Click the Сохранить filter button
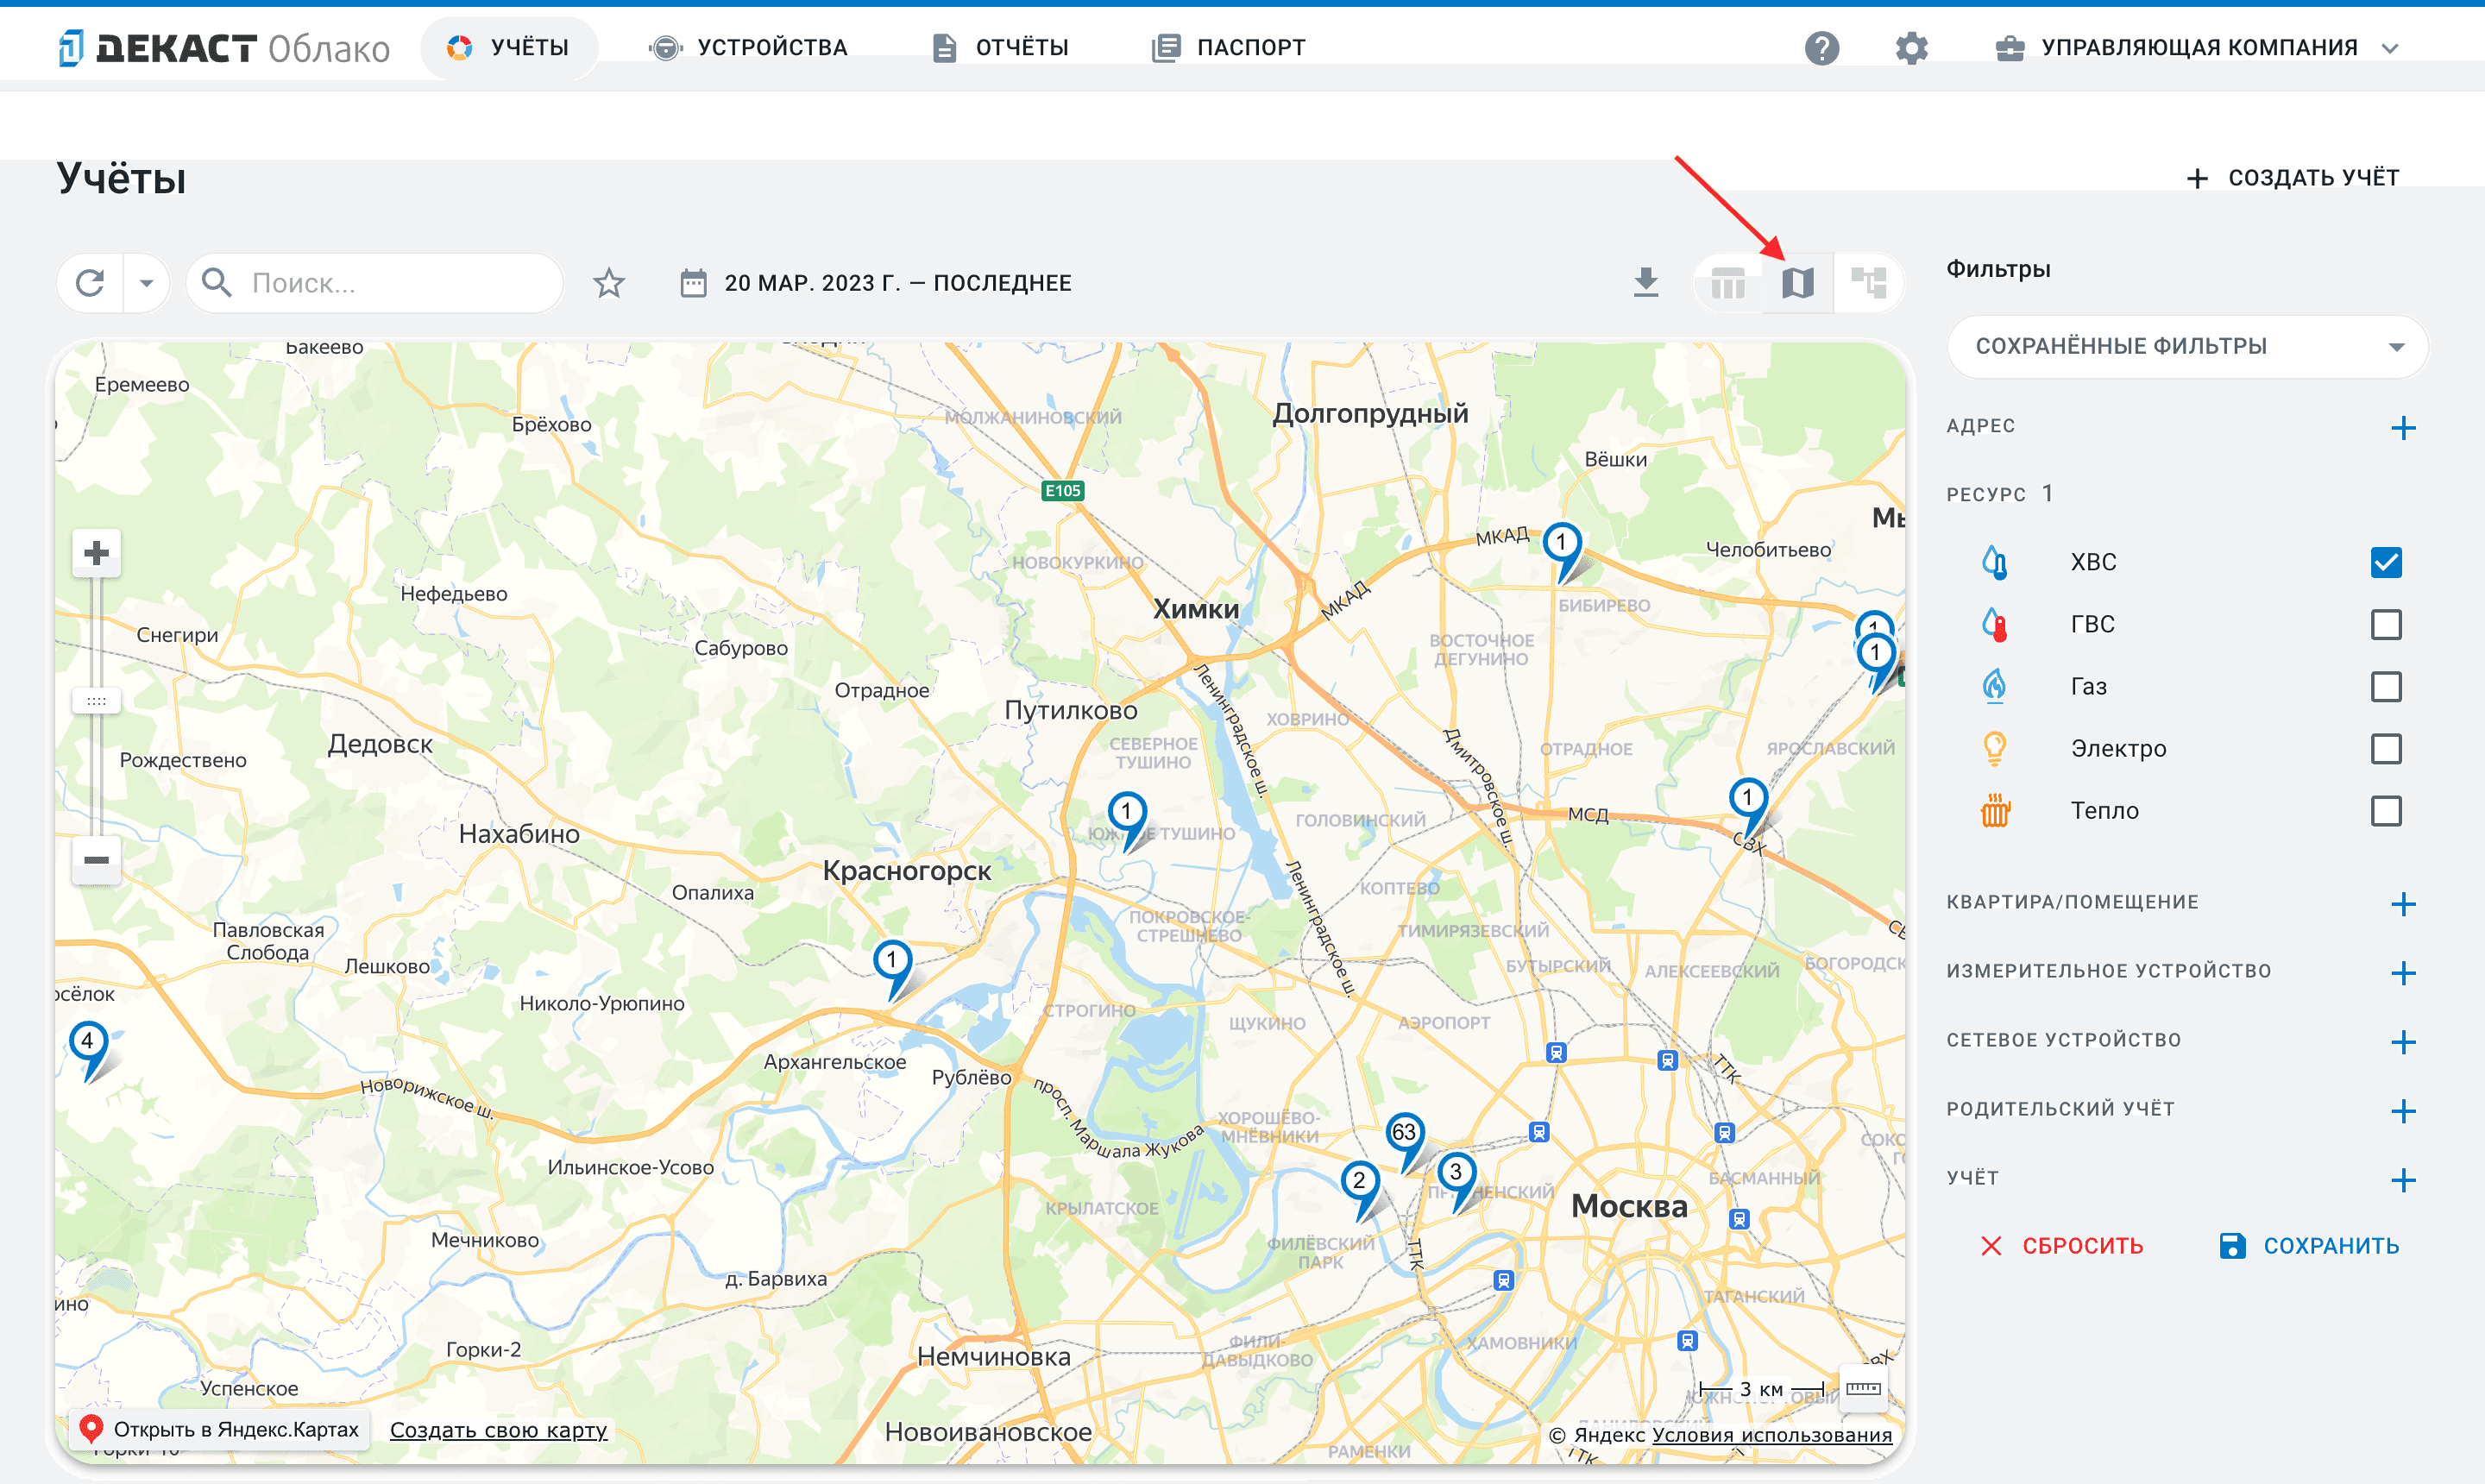 2308,1245
